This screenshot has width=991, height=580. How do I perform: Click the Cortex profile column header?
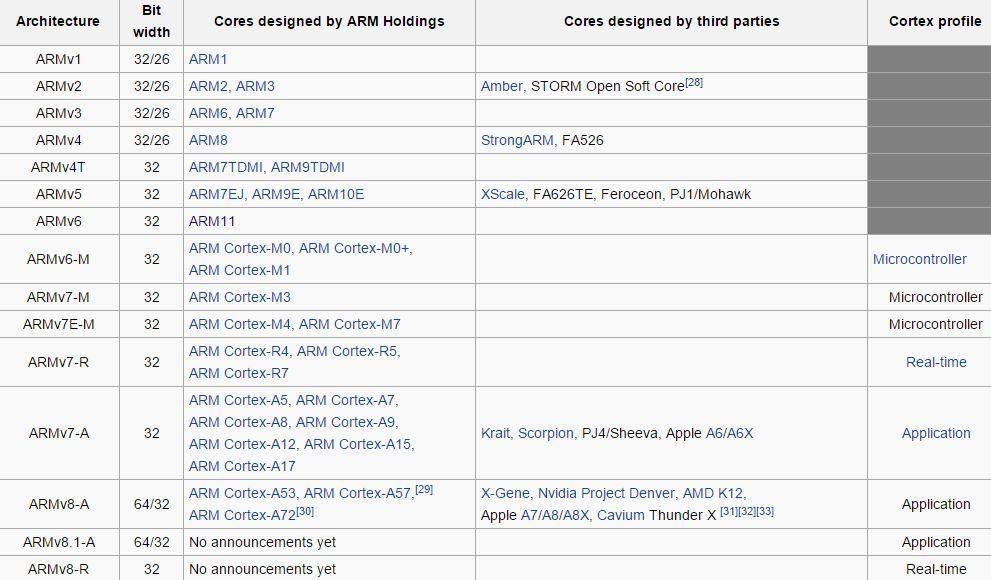(x=929, y=22)
